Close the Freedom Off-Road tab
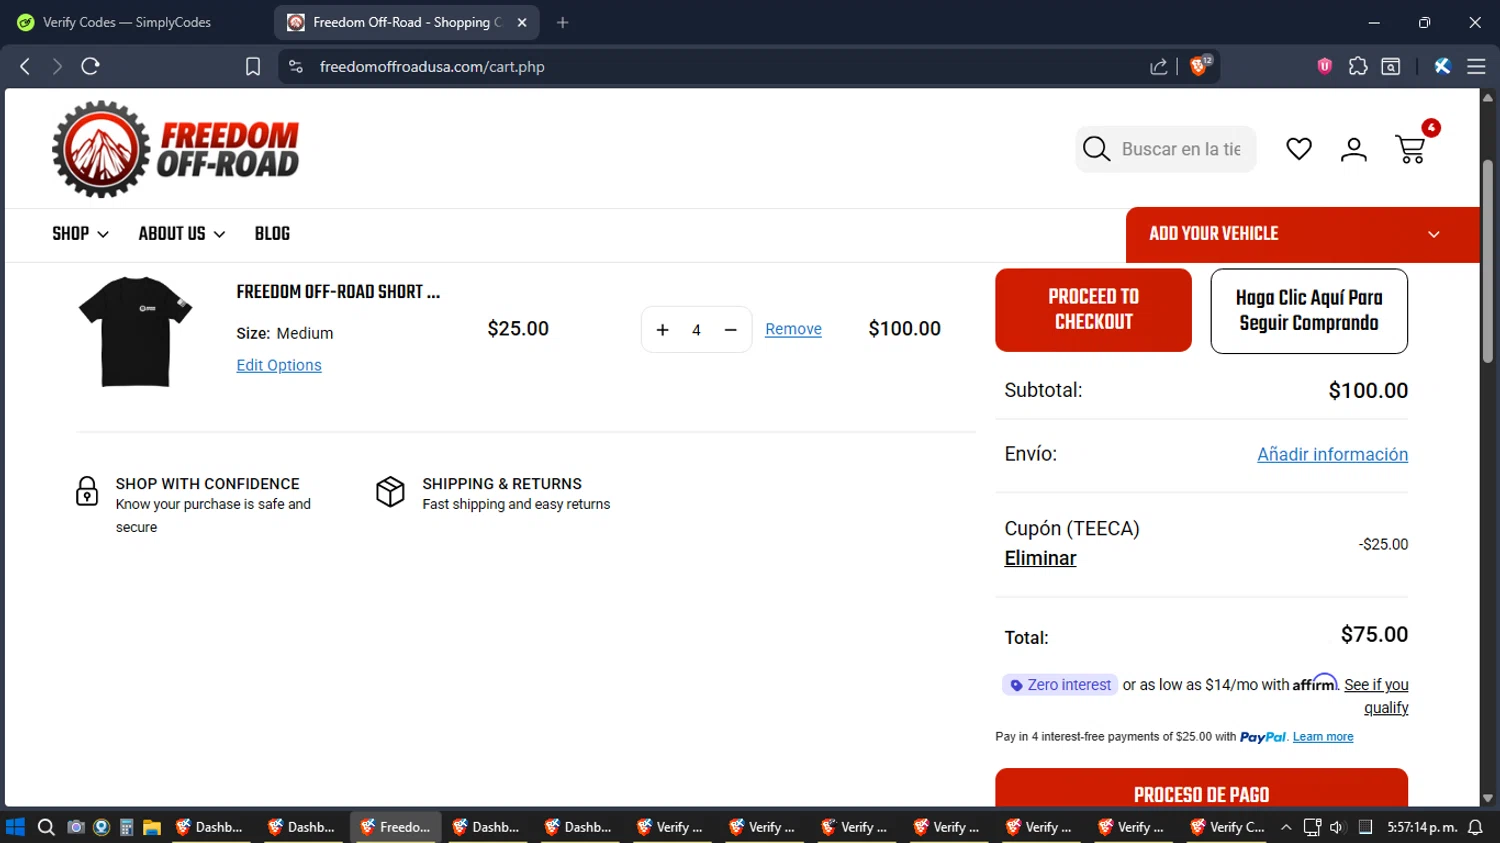 (522, 22)
